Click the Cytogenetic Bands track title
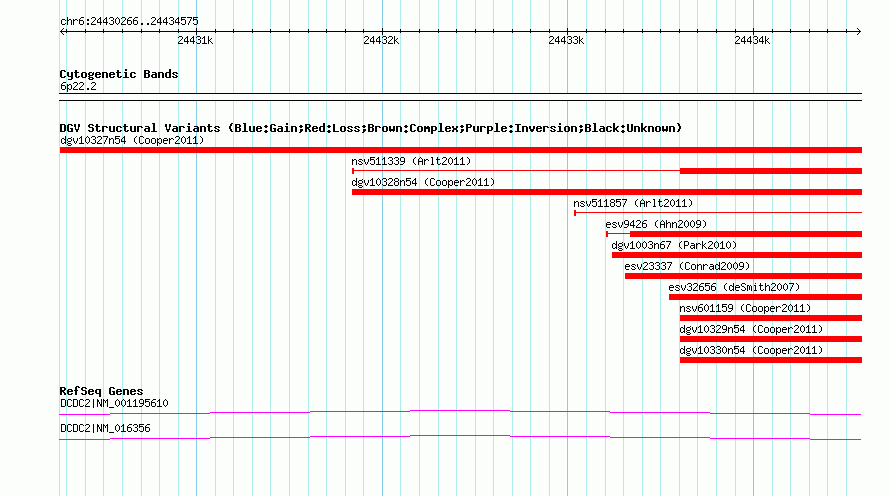This screenshot has width=890, height=496. coord(119,74)
